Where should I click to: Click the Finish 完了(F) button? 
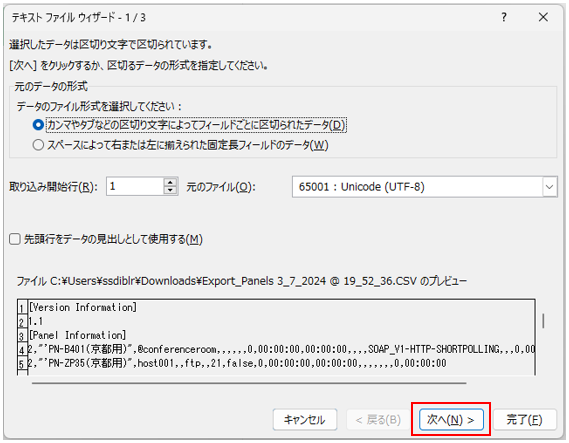524,420
